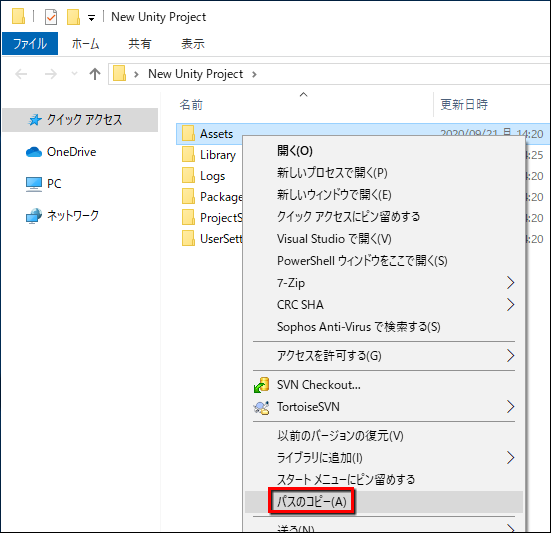Expand the TortoiseSVN submenu arrow

click(x=511, y=407)
